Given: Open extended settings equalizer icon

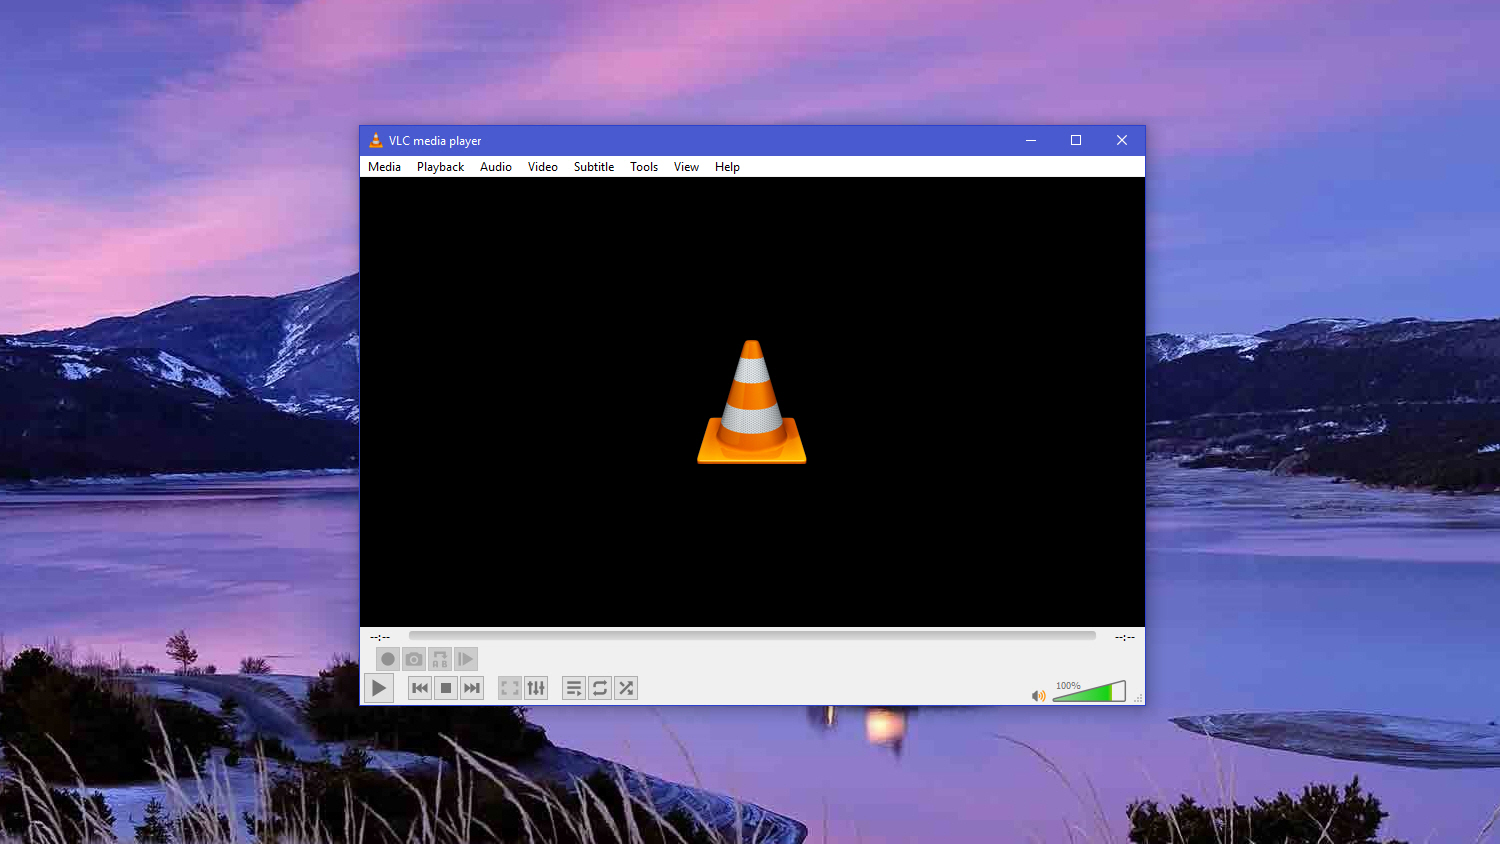Looking at the screenshot, I should (x=536, y=688).
